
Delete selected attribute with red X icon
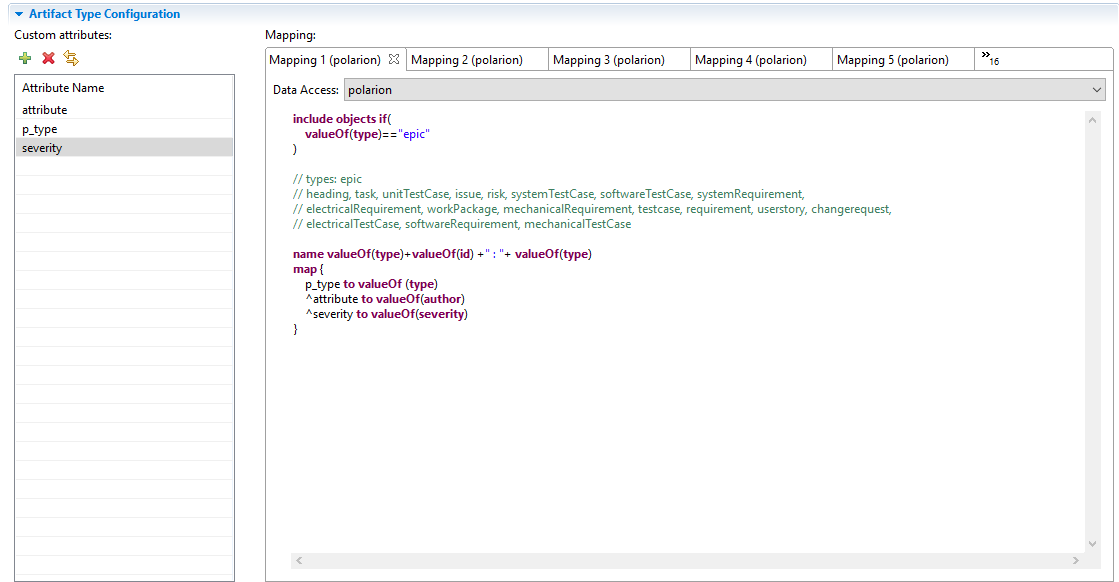coord(49,58)
